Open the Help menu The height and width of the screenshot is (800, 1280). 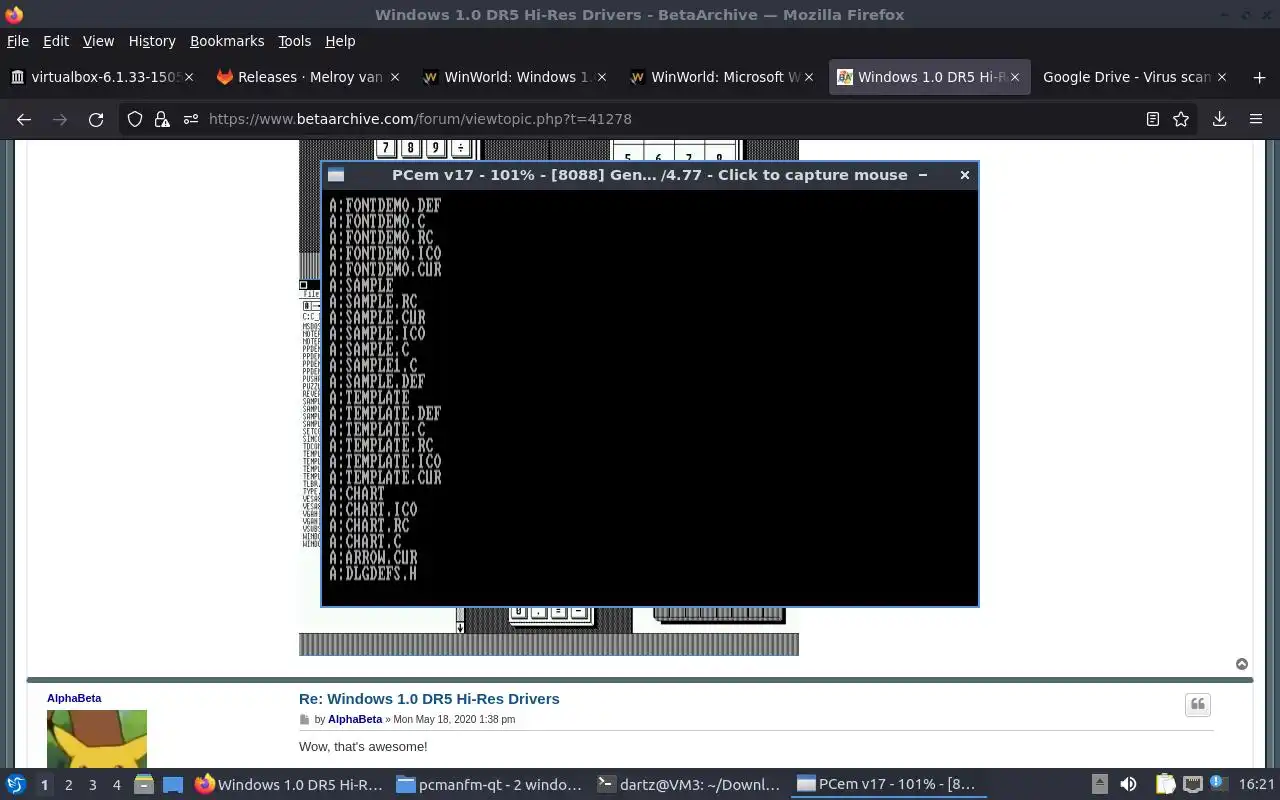click(x=340, y=41)
